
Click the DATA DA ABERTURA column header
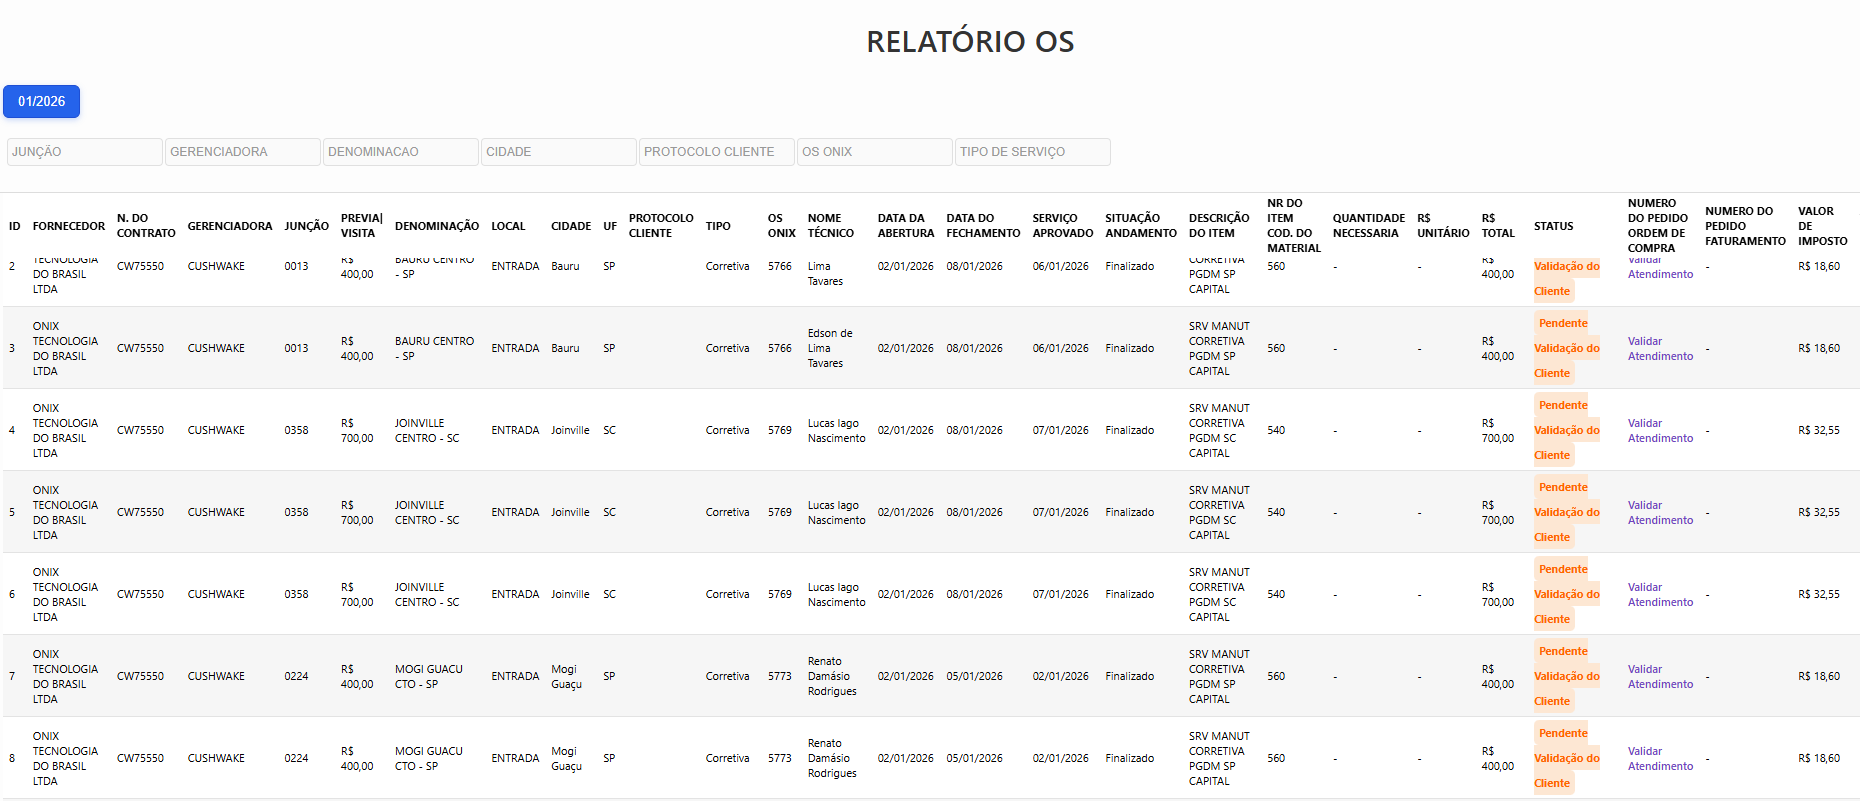pos(906,226)
